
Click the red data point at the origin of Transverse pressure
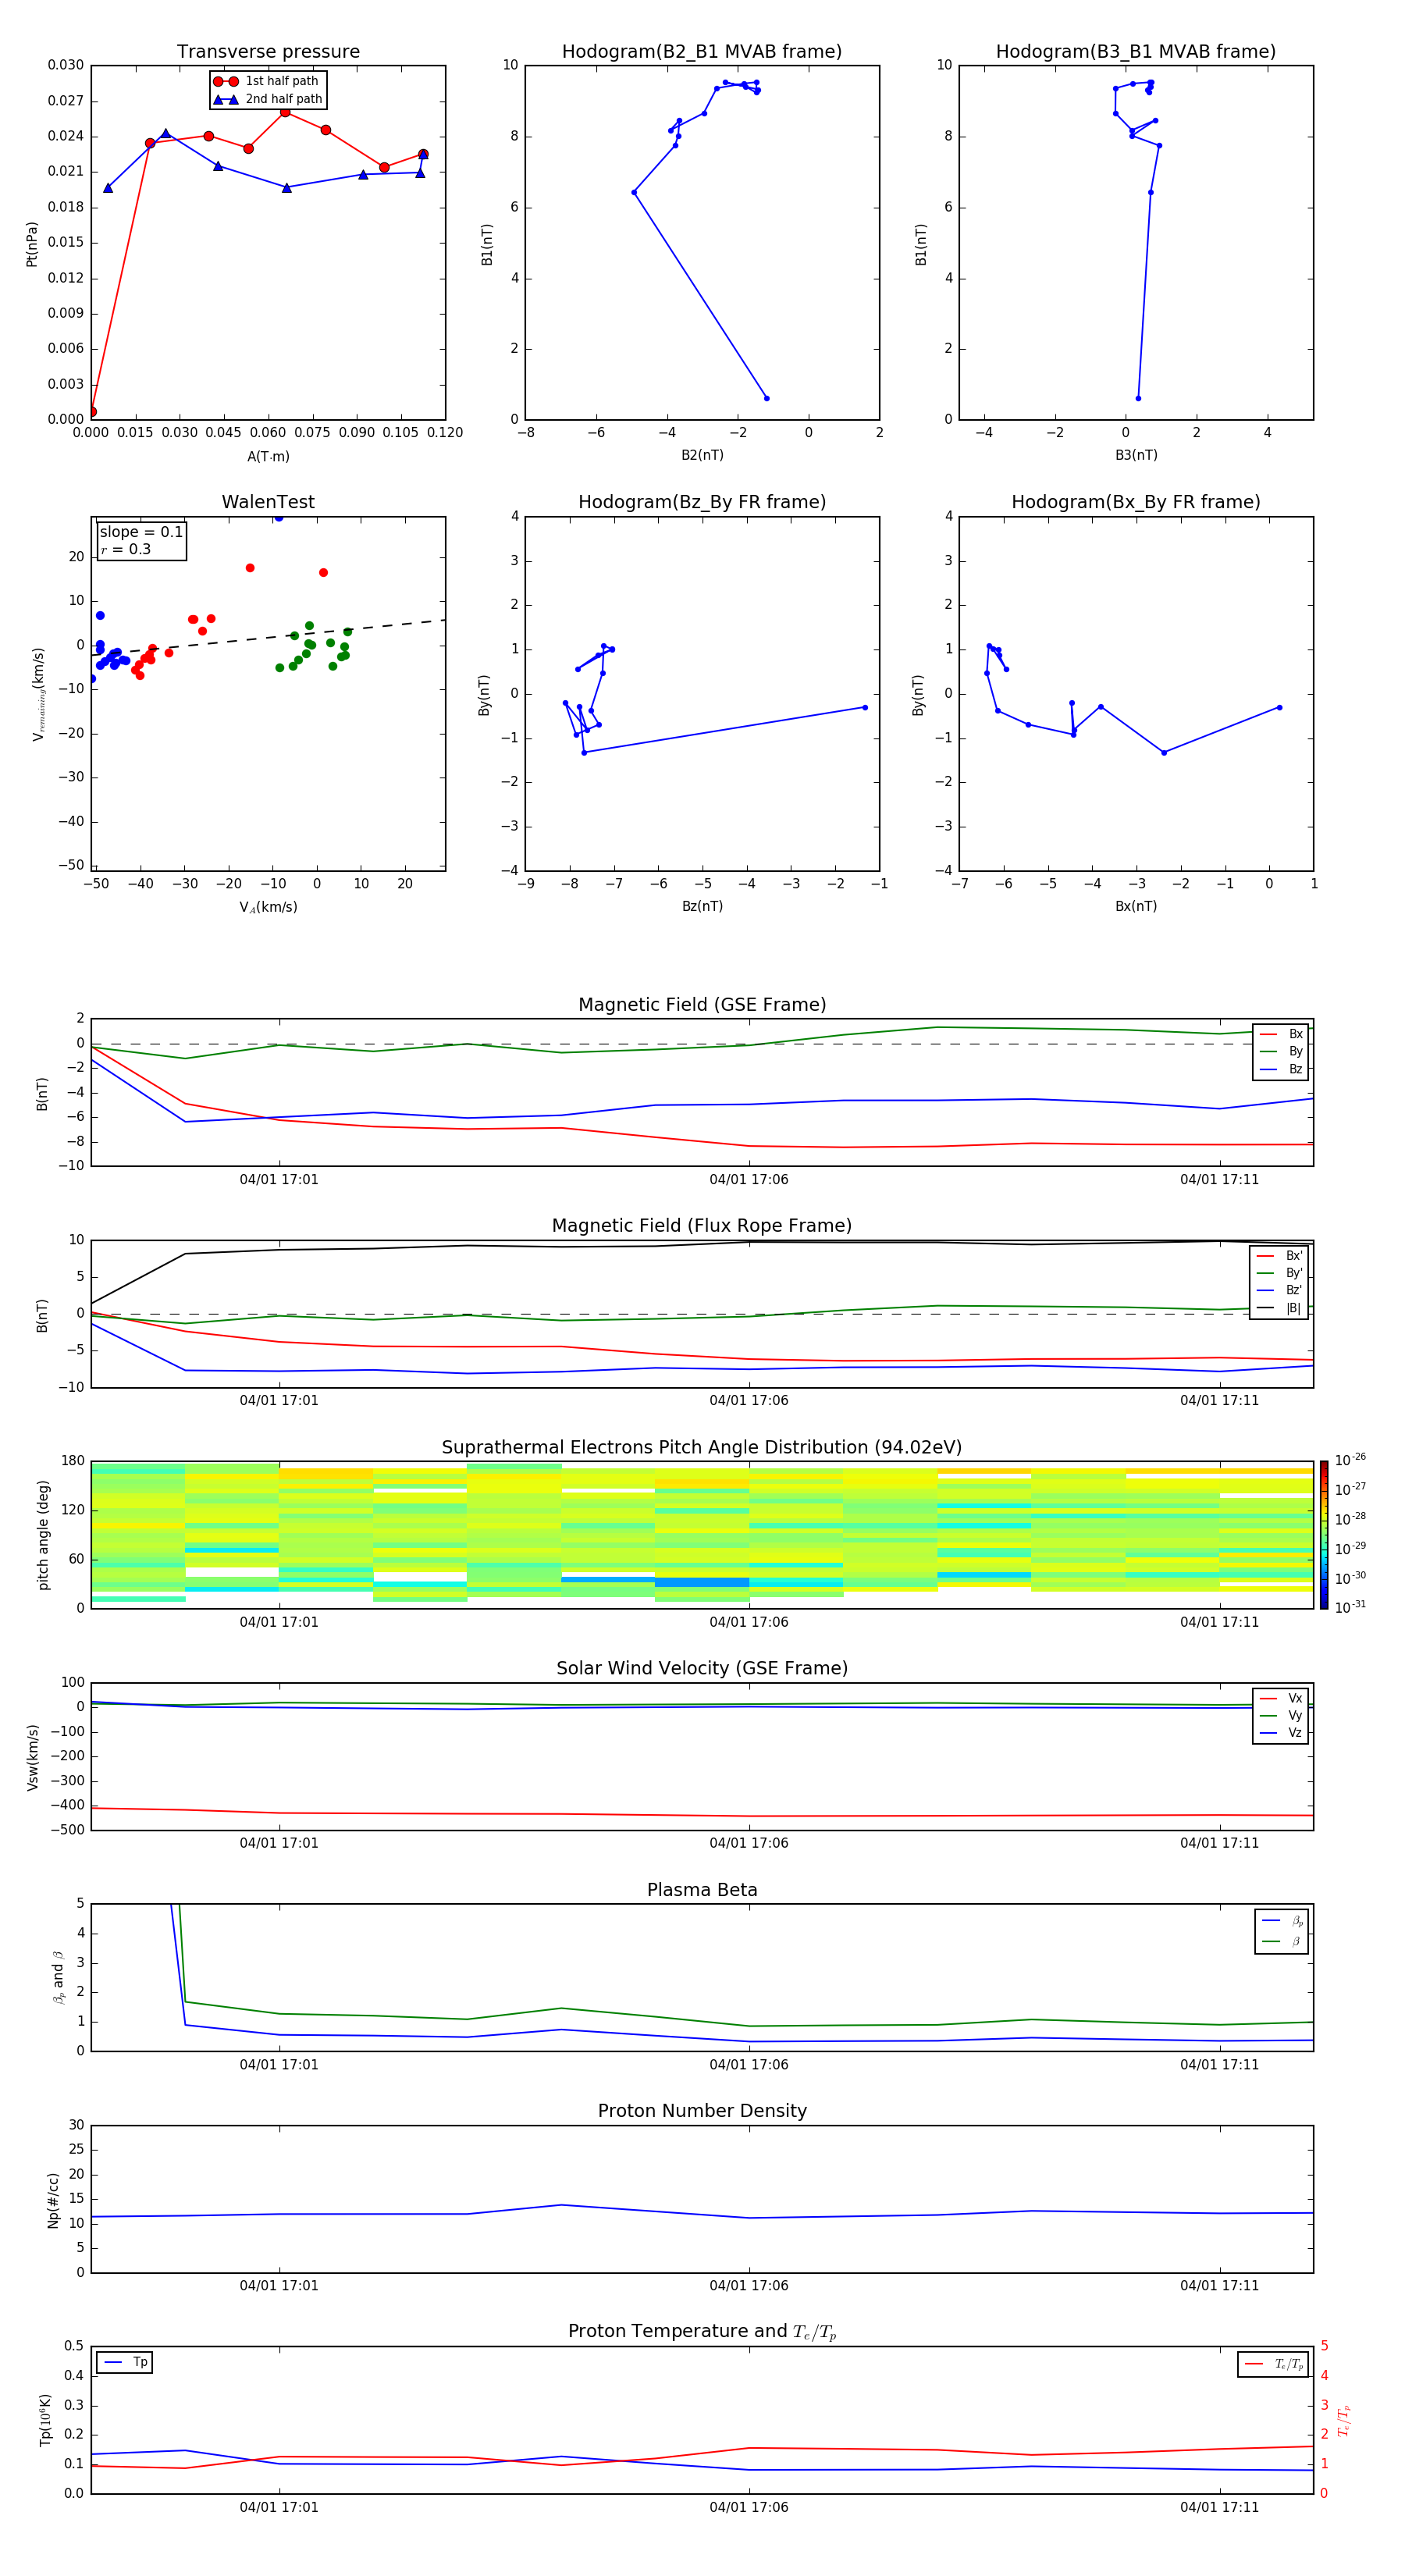pyautogui.click(x=92, y=411)
